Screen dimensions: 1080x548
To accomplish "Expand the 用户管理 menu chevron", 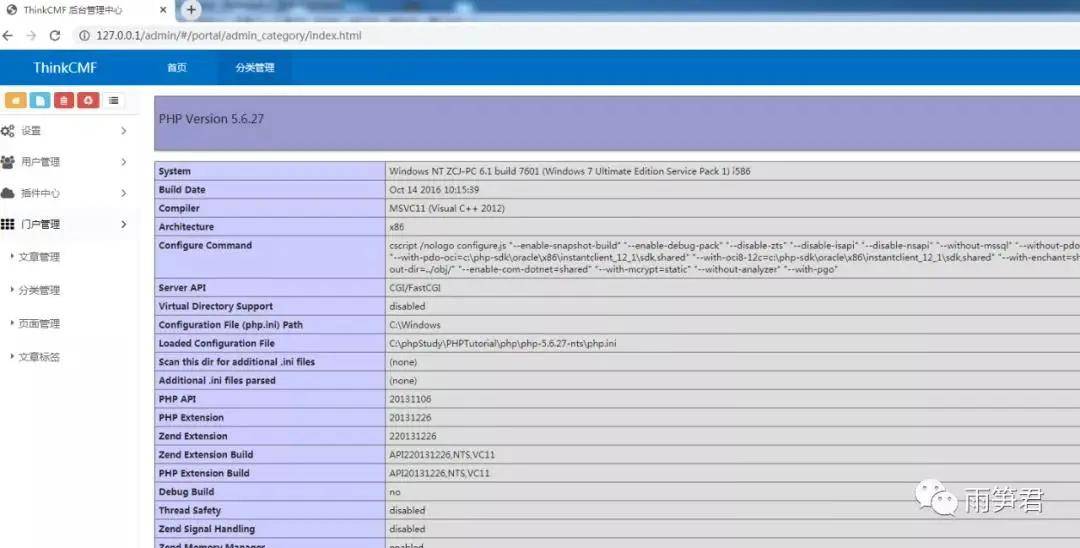I will (x=123, y=162).
